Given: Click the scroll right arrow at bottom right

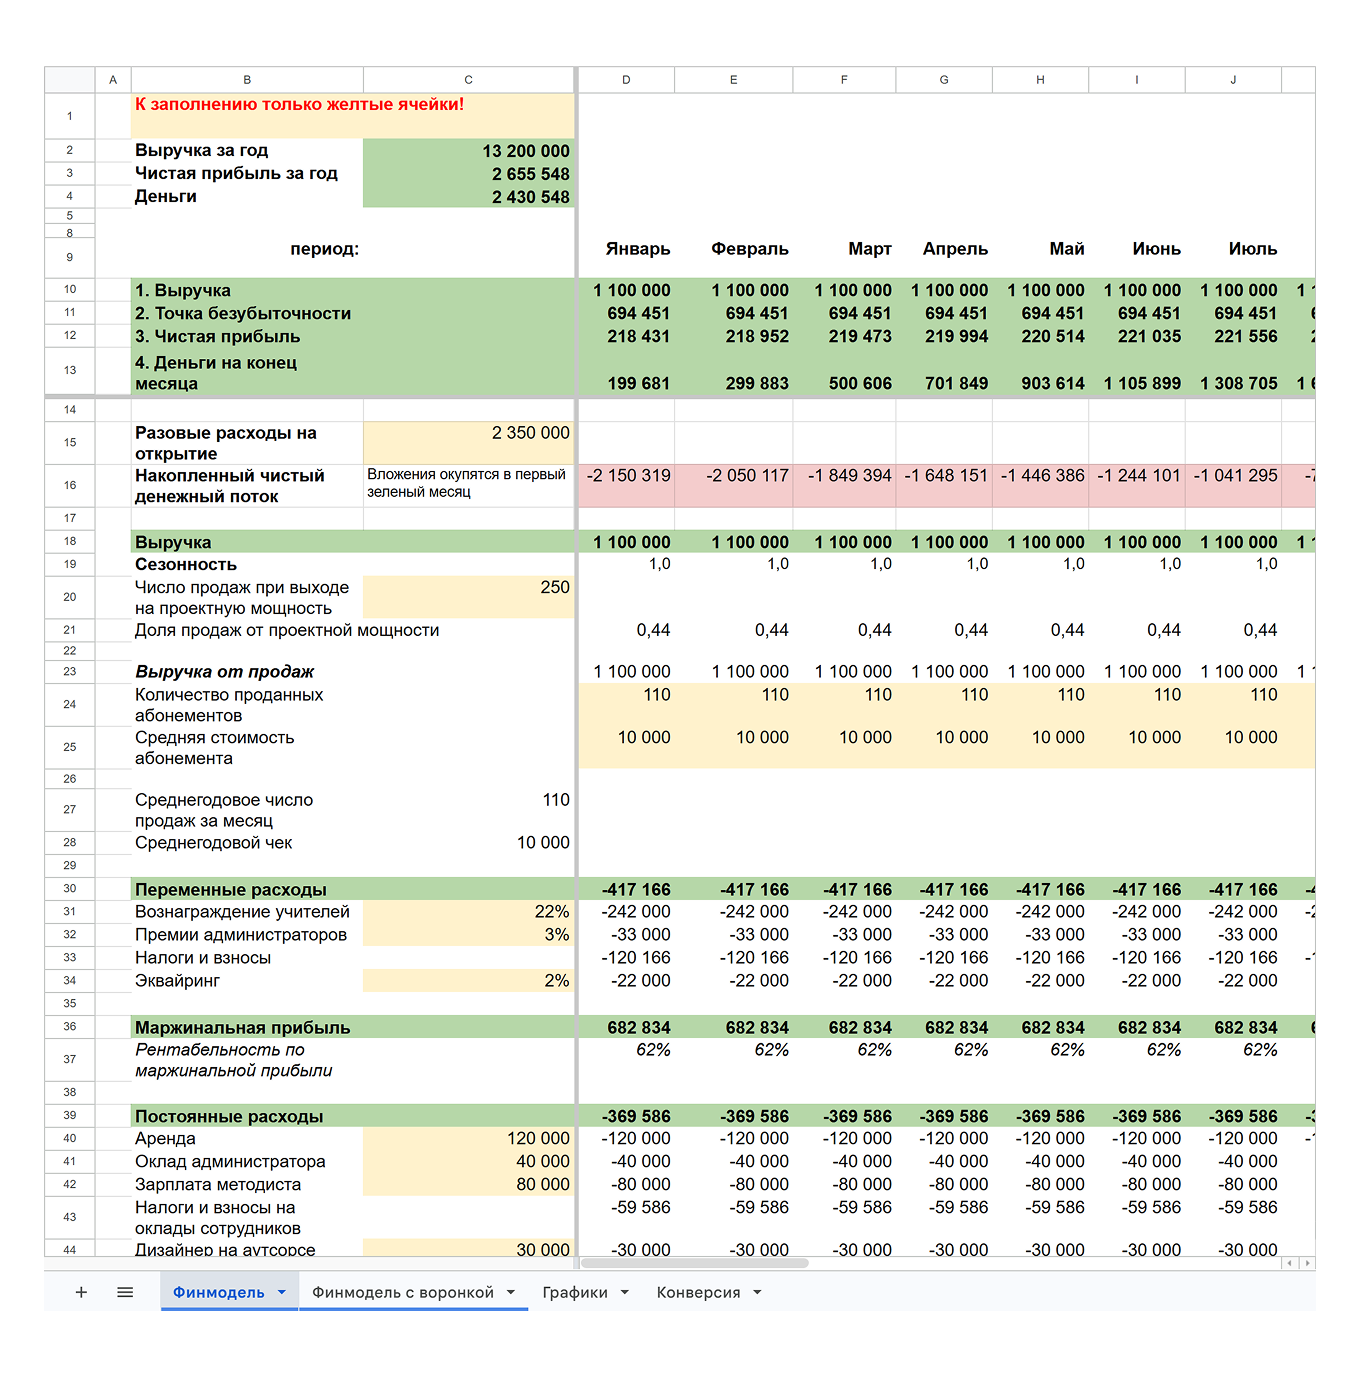Looking at the screenshot, I should pyautogui.click(x=1307, y=1263).
